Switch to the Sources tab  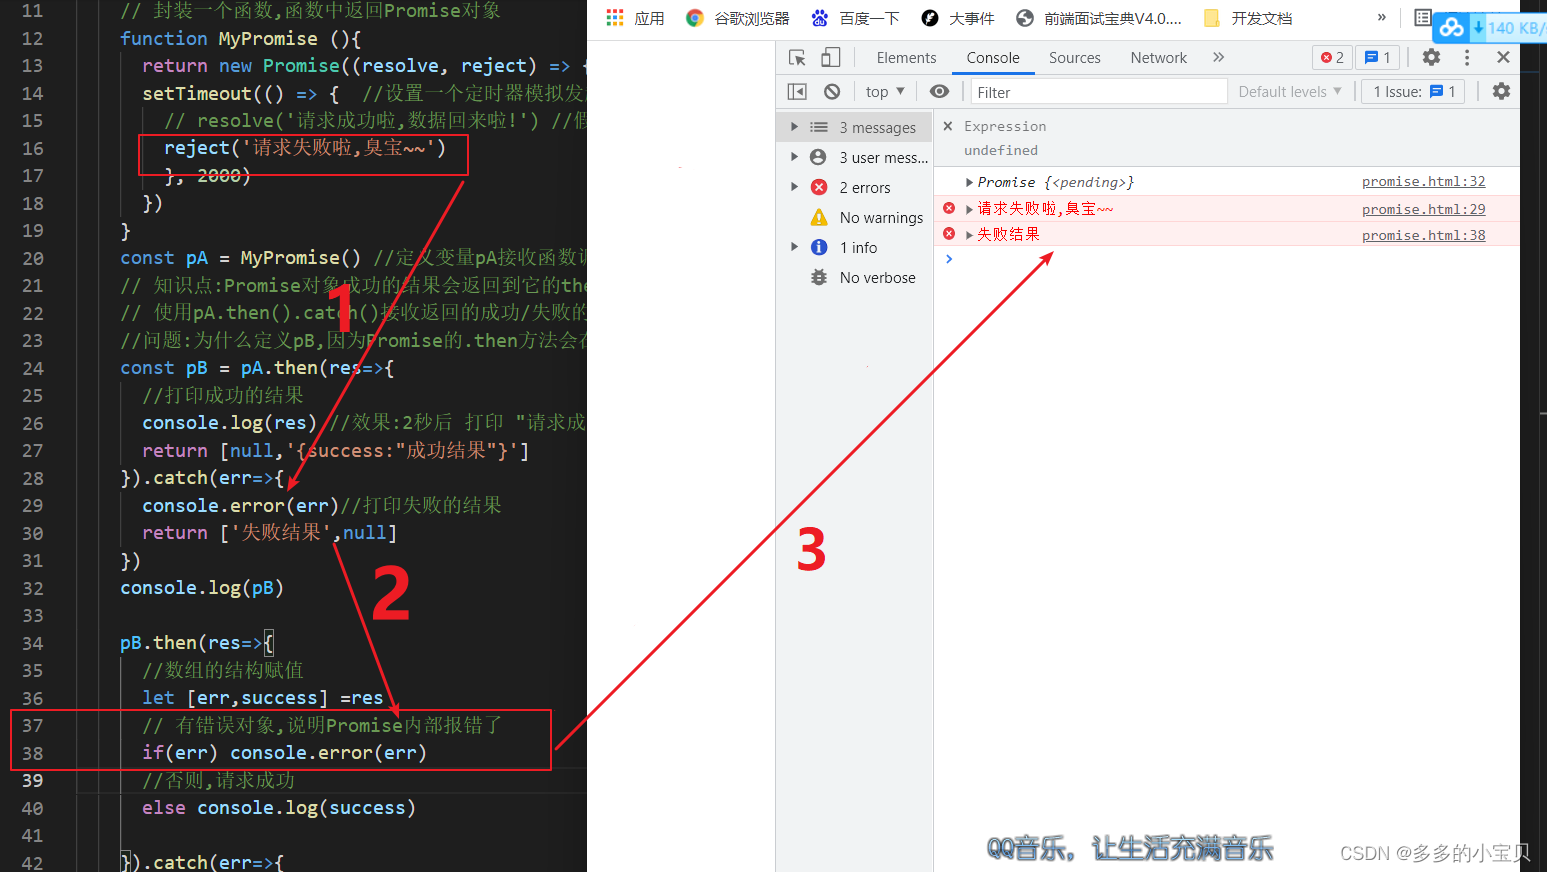click(1074, 57)
